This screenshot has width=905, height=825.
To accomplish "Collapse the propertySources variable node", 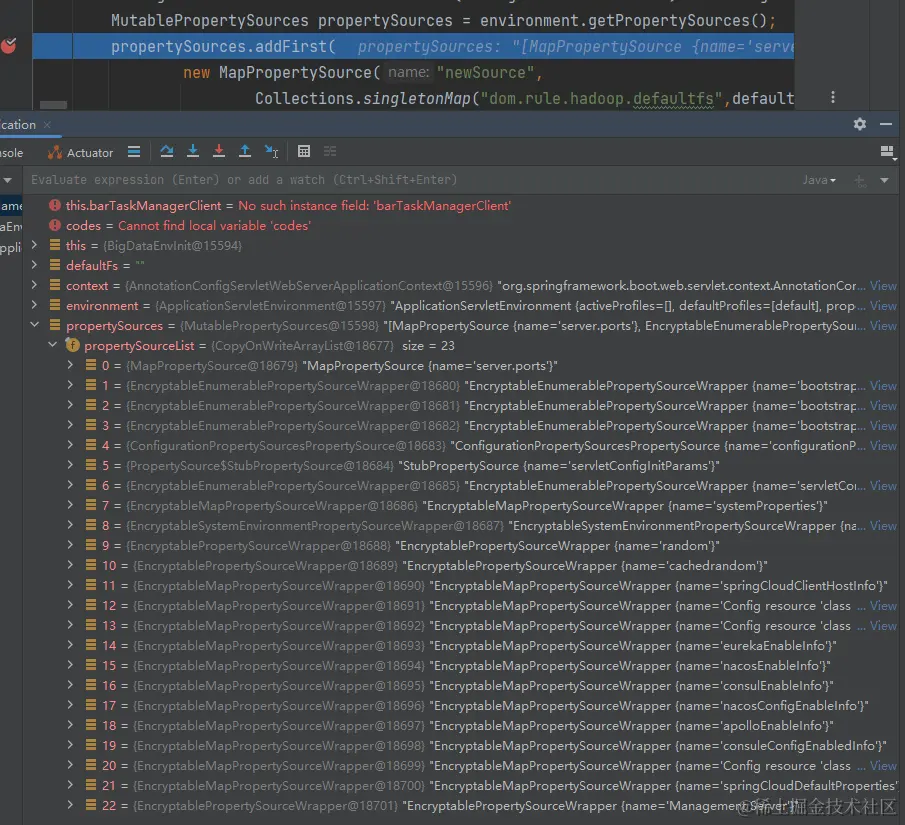I will click(x=35, y=325).
